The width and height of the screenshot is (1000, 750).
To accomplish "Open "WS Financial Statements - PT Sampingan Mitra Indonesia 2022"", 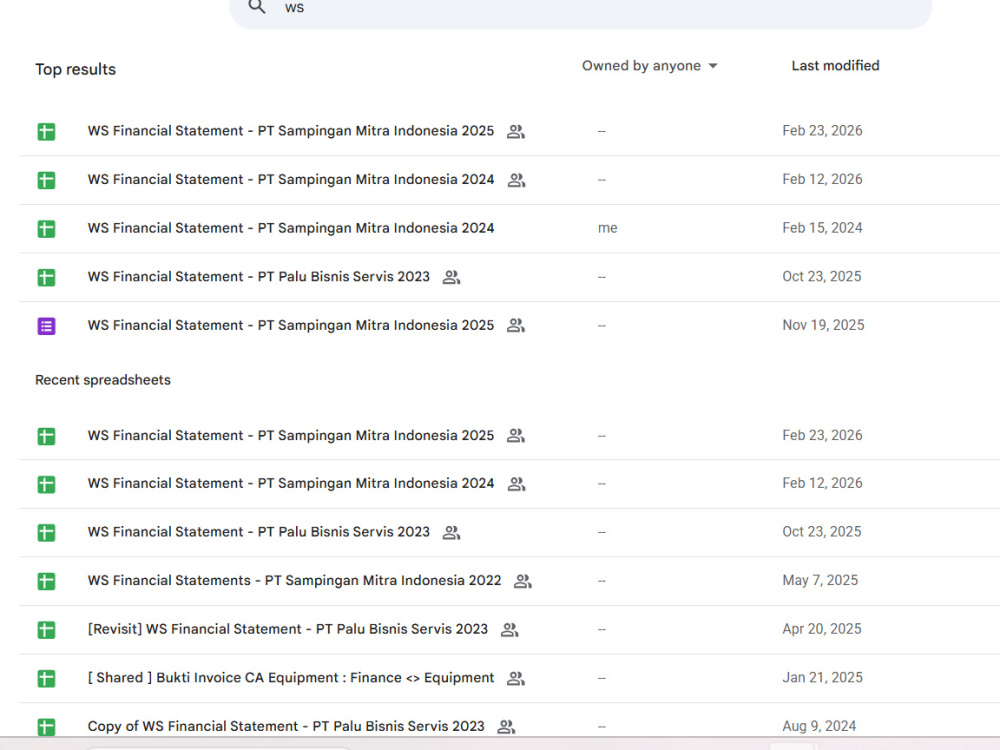I will point(294,580).
